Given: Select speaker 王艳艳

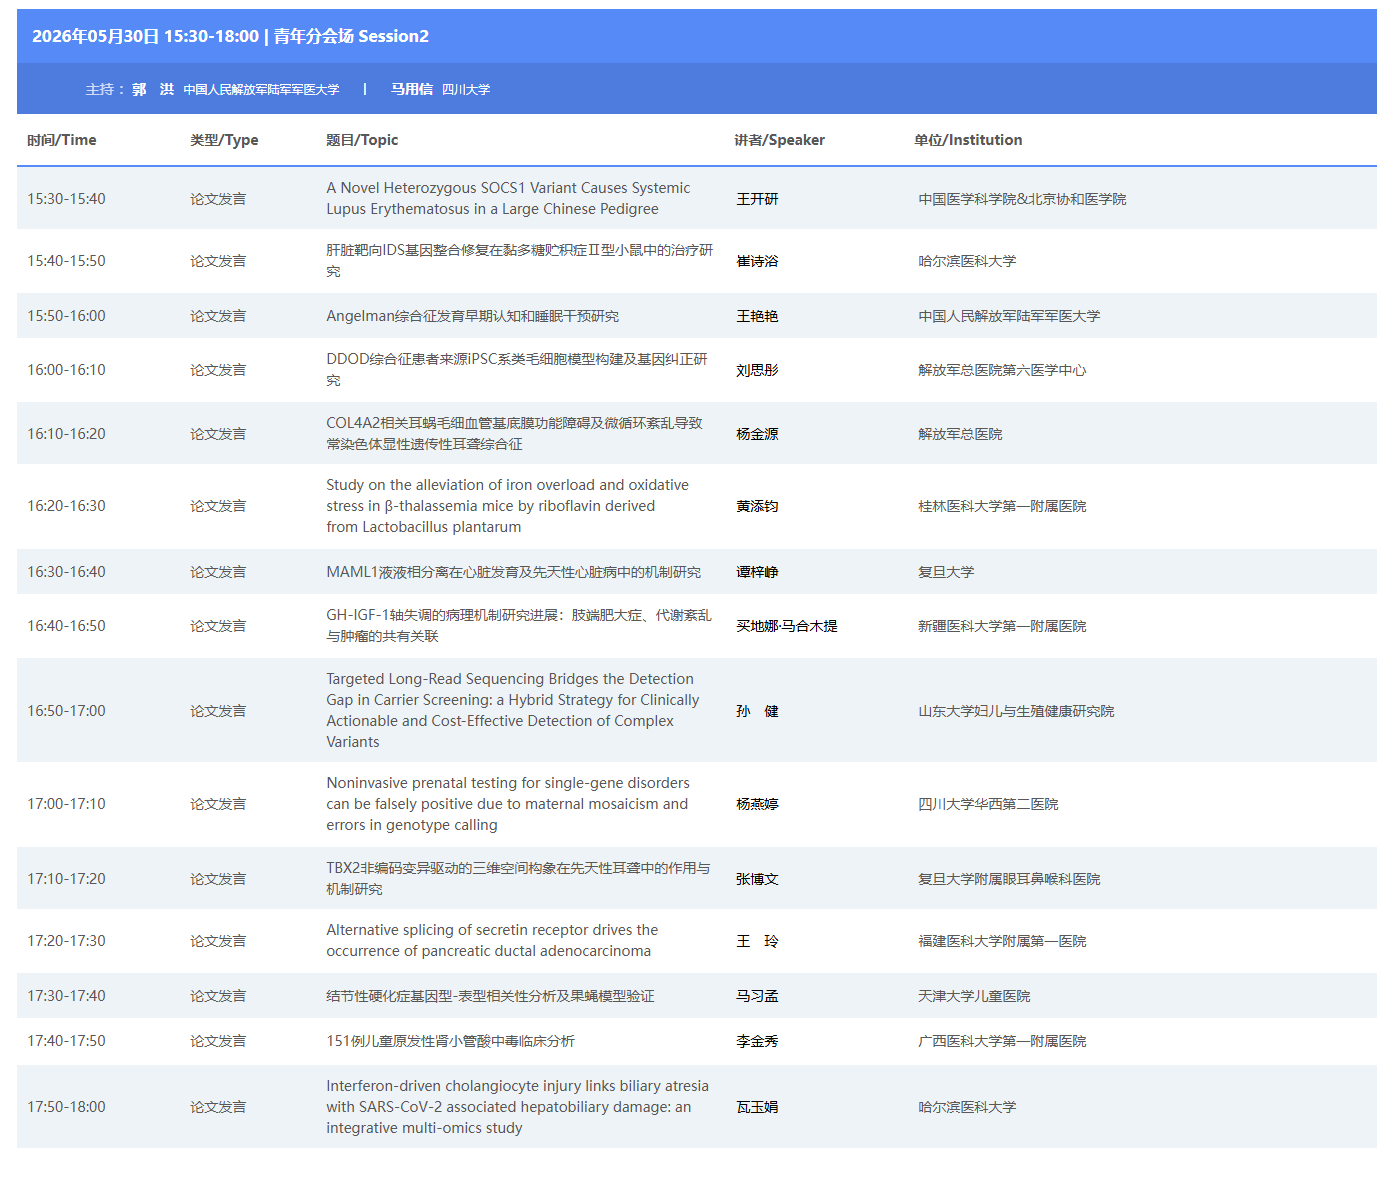Looking at the screenshot, I should [757, 316].
